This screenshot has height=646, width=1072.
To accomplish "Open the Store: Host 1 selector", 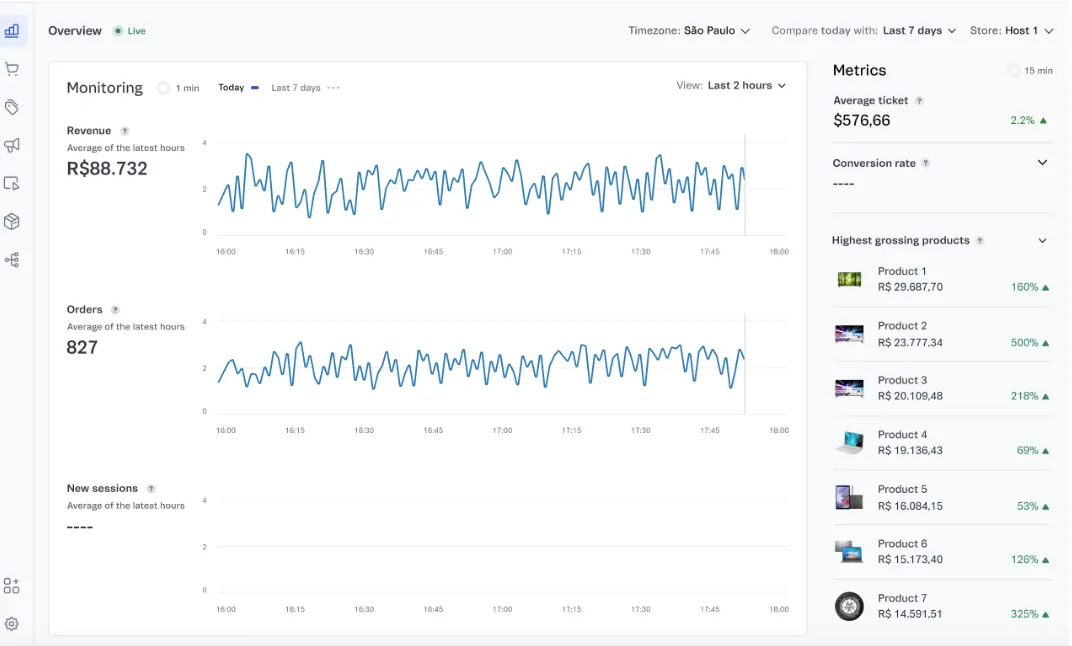I will coord(1011,31).
